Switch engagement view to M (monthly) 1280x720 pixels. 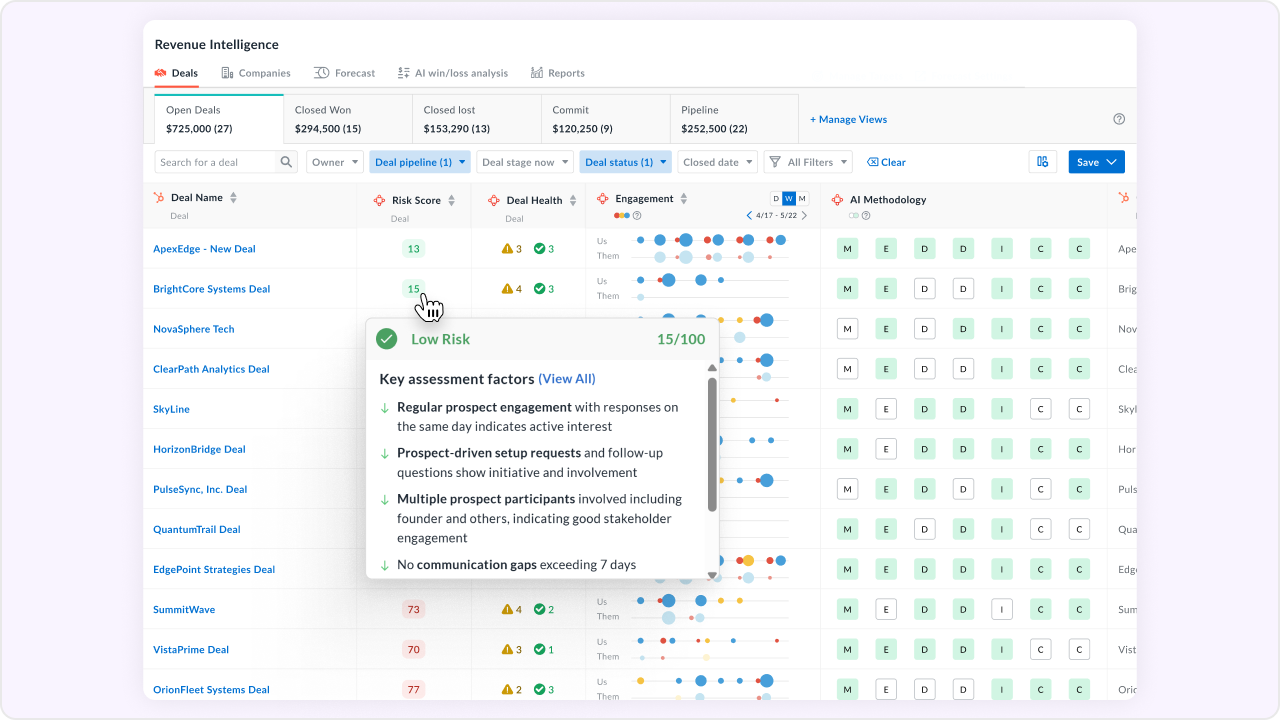tap(801, 198)
